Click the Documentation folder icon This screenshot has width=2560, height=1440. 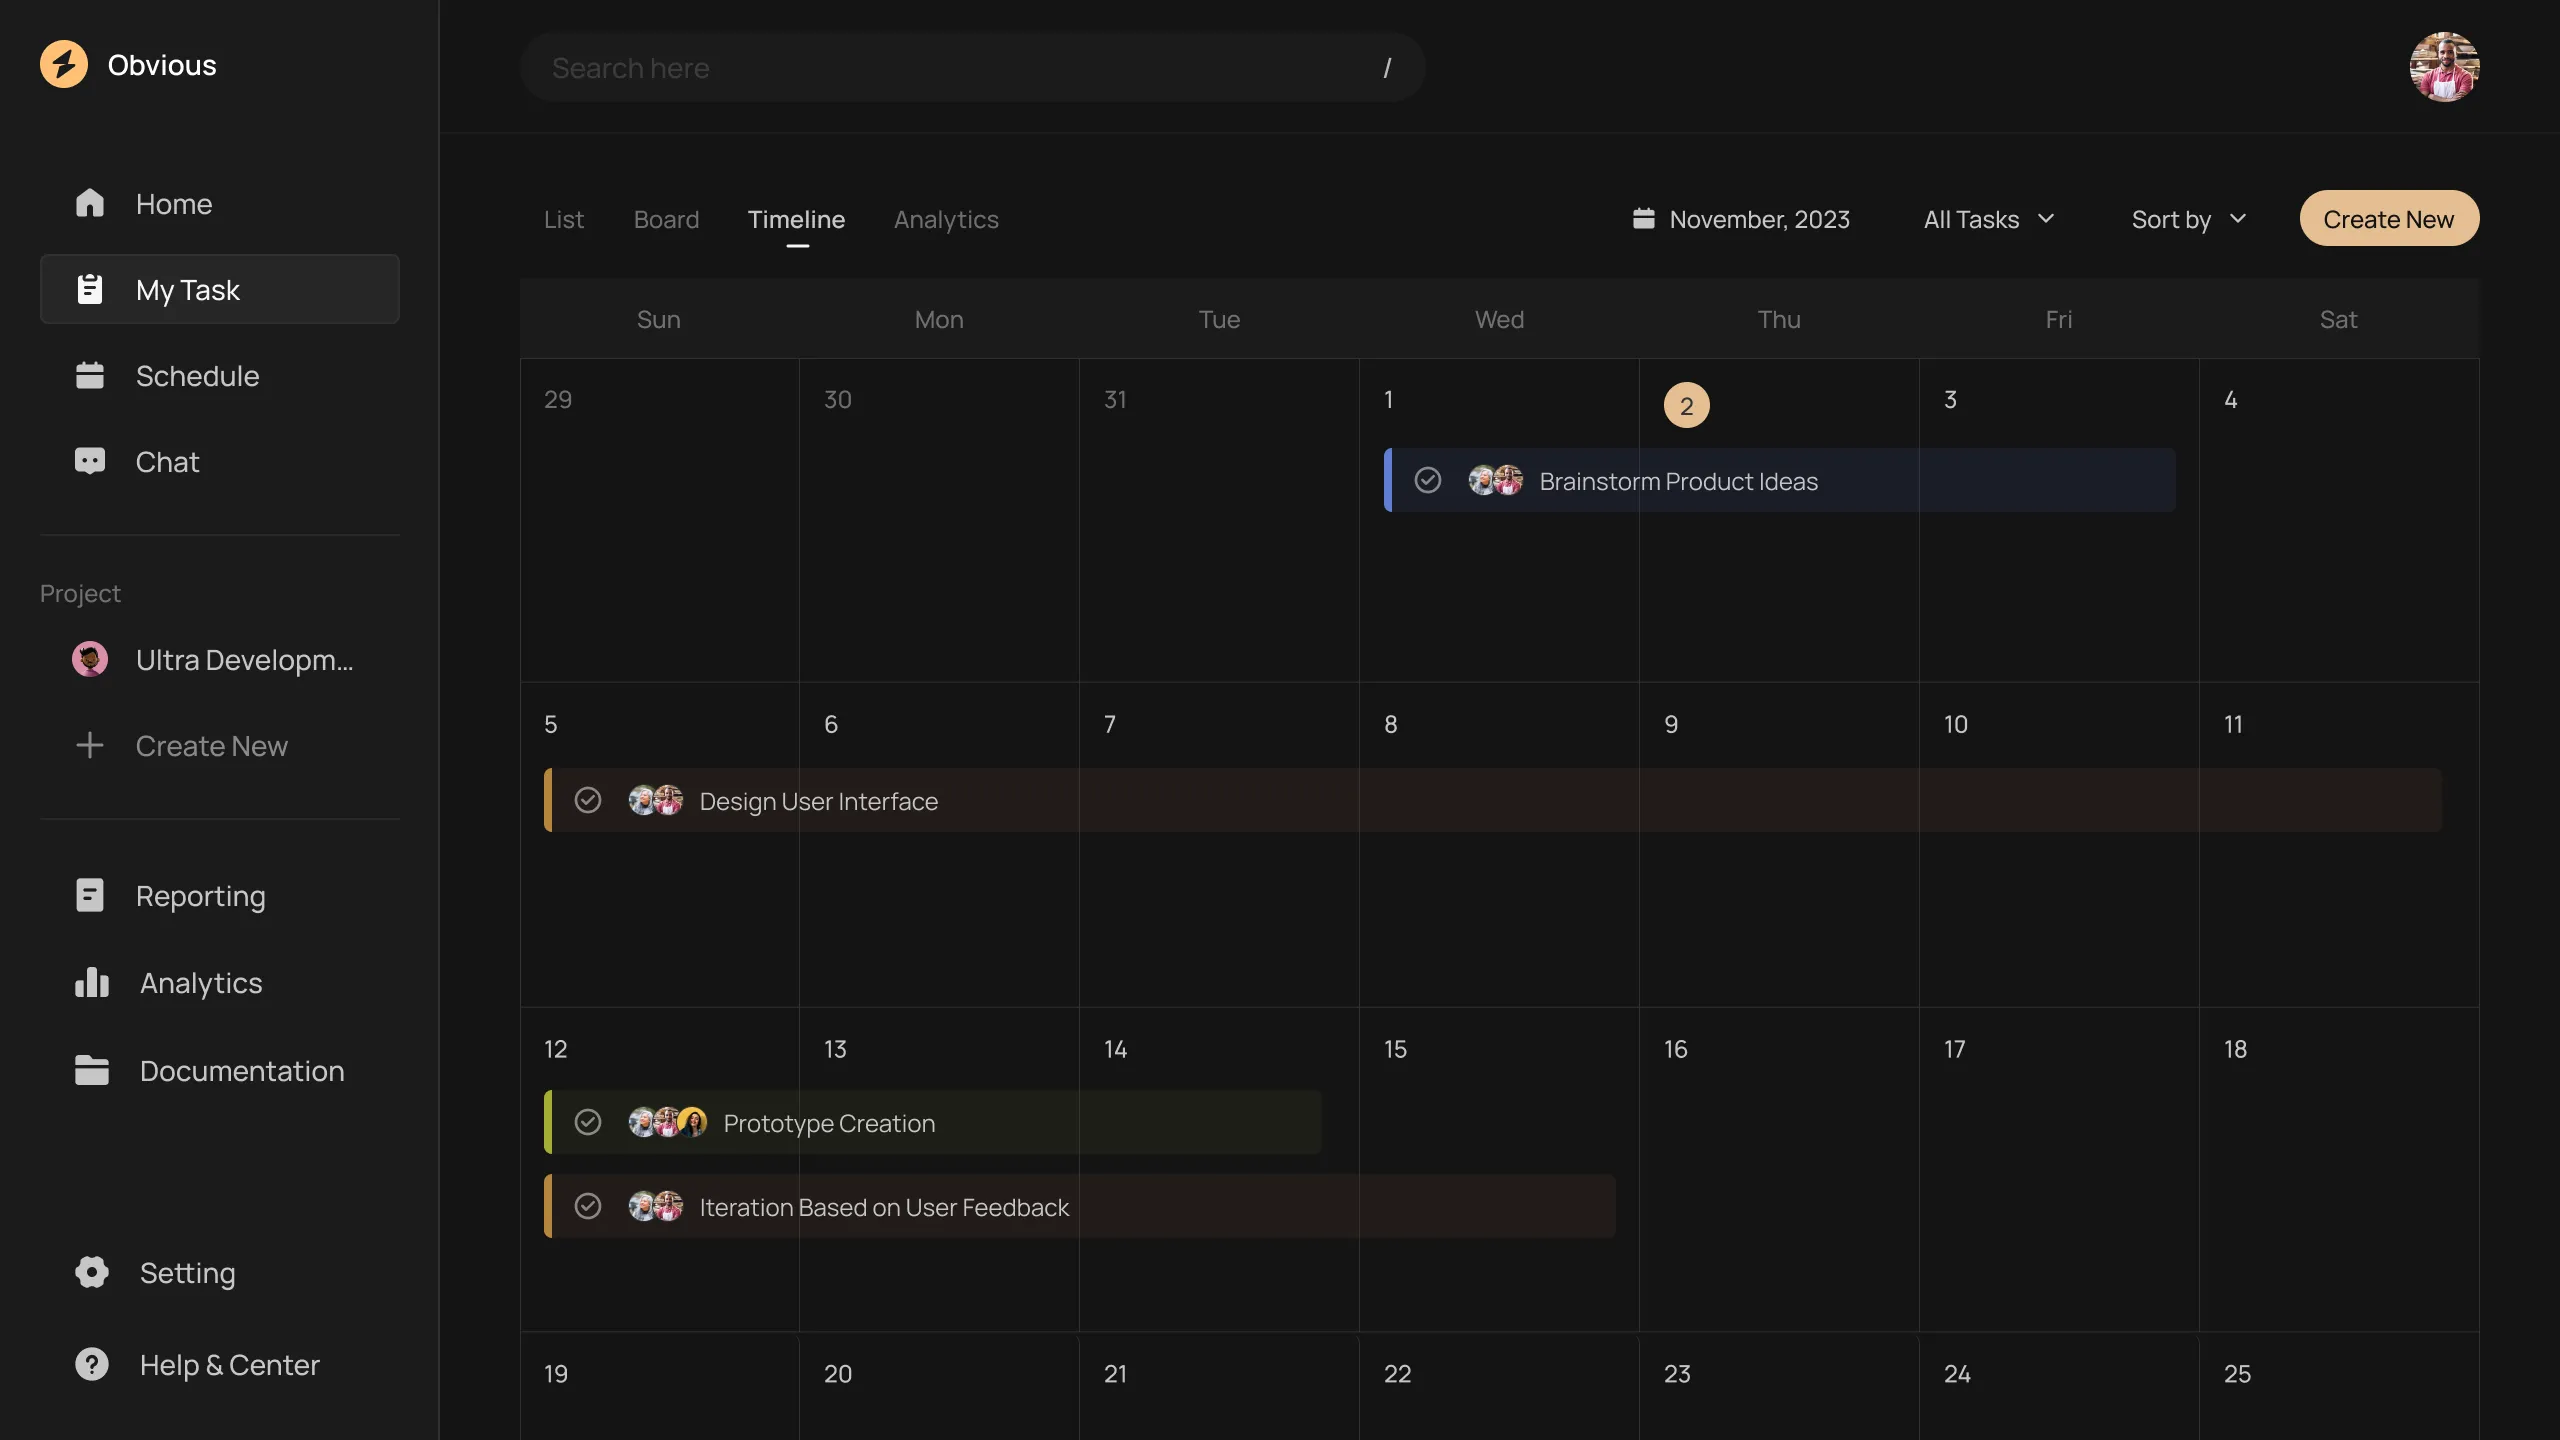click(92, 1070)
